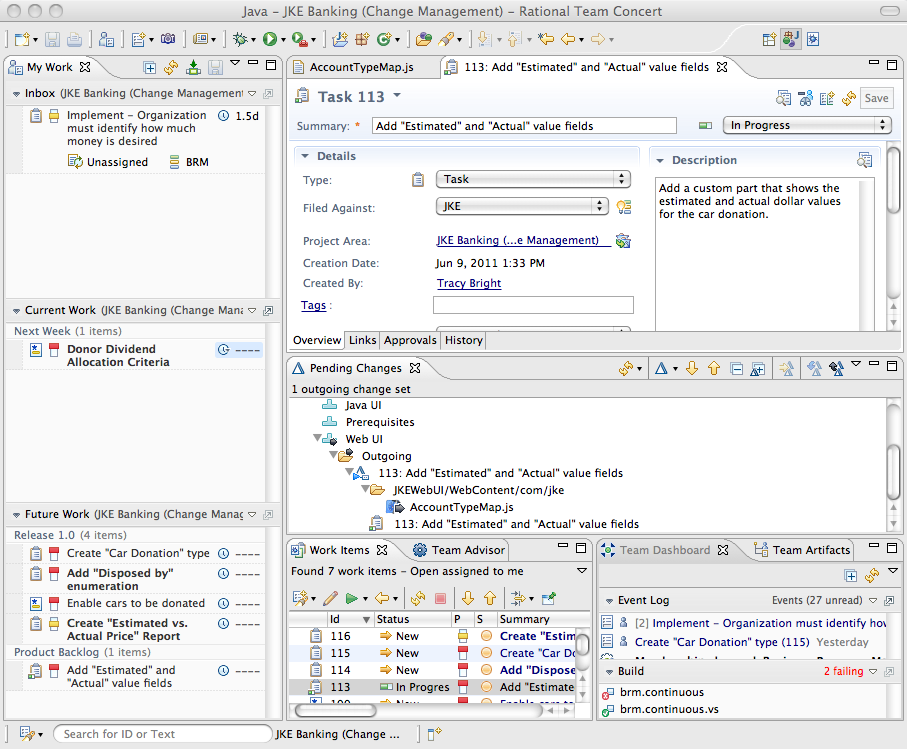Click the Open Perspective icon at top right
The image size is (907, 749).
point(769,39)
